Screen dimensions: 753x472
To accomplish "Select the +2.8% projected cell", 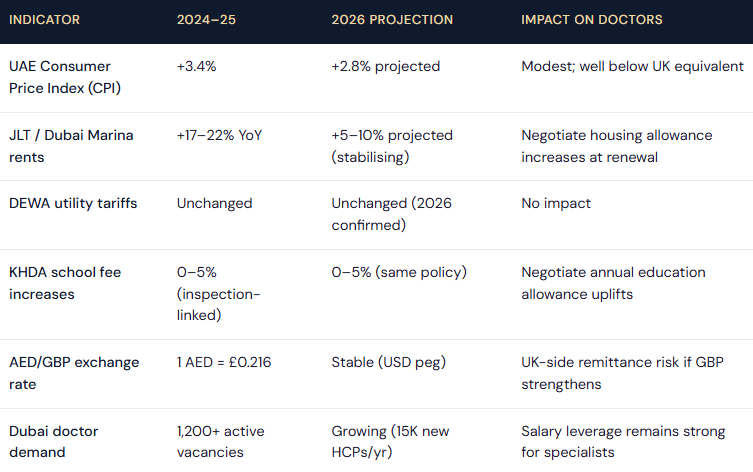I will 386,66.
